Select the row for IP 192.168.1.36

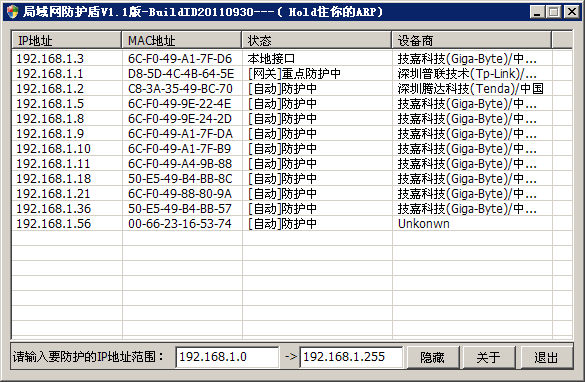292,209
